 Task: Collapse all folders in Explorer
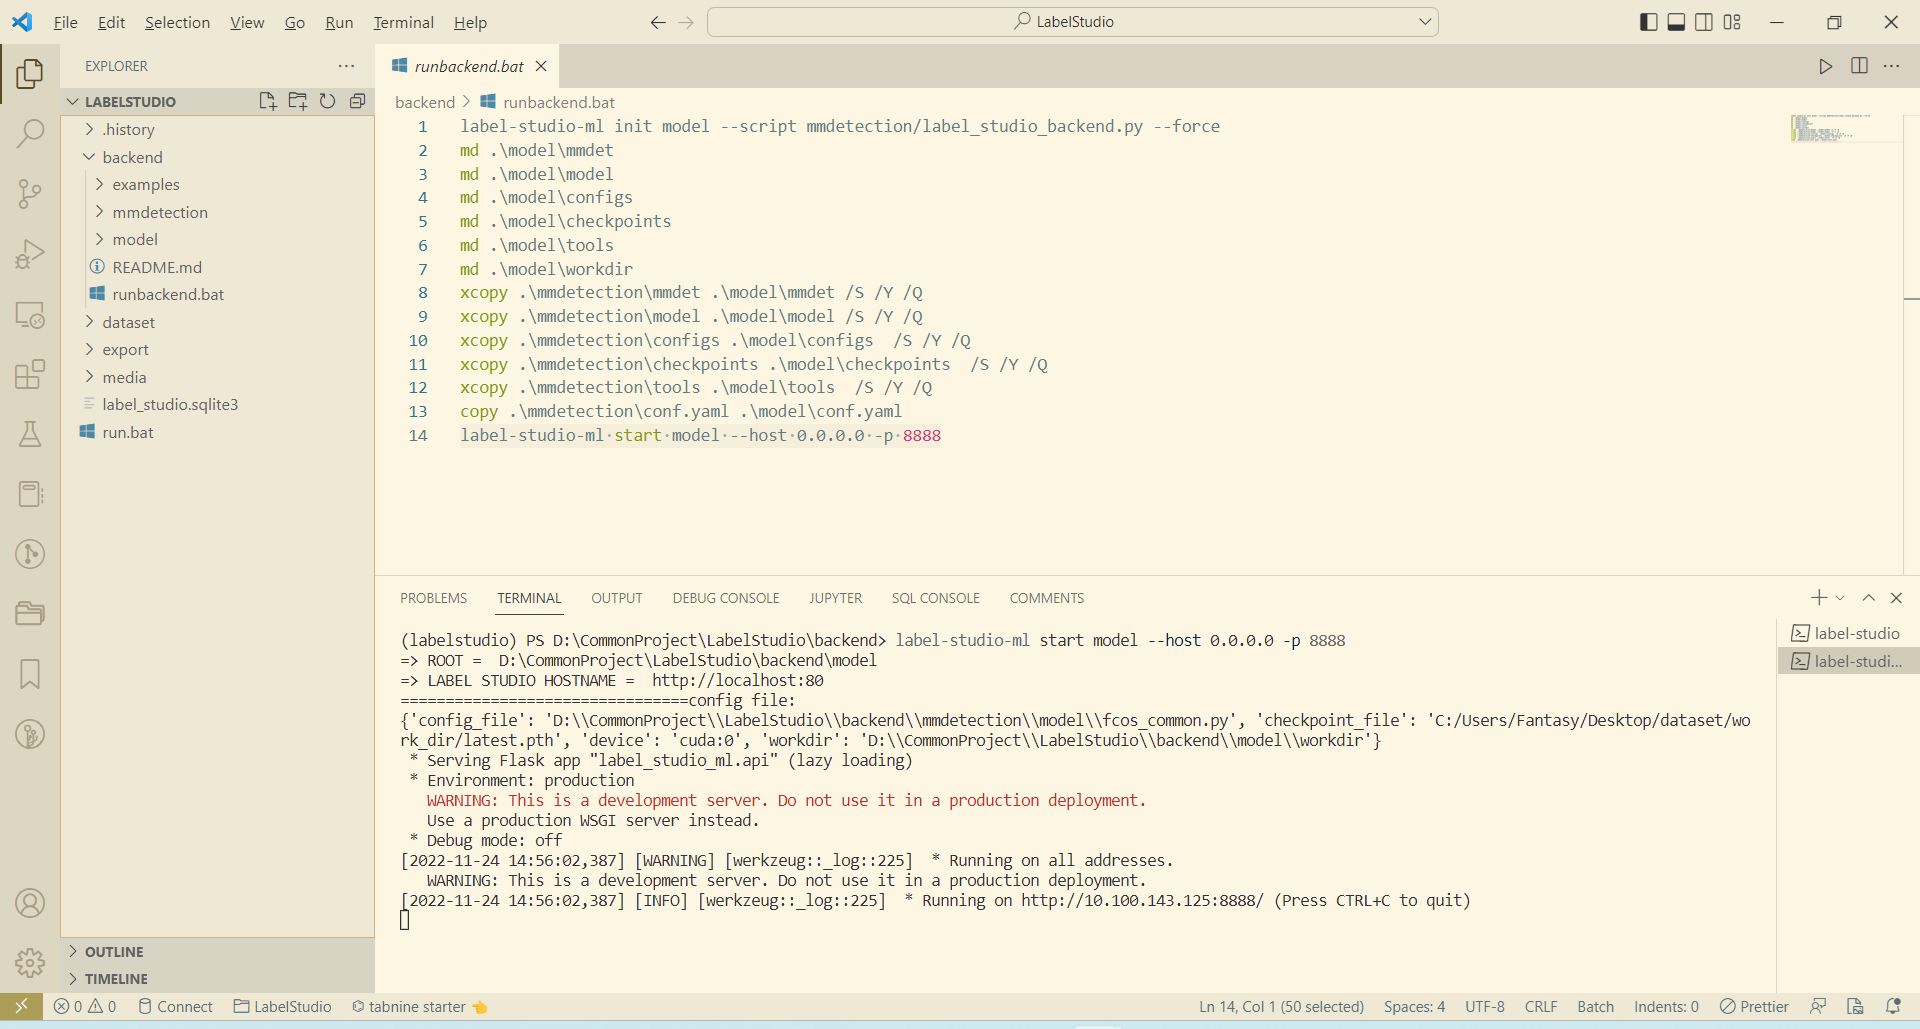(x=357, y=101)
